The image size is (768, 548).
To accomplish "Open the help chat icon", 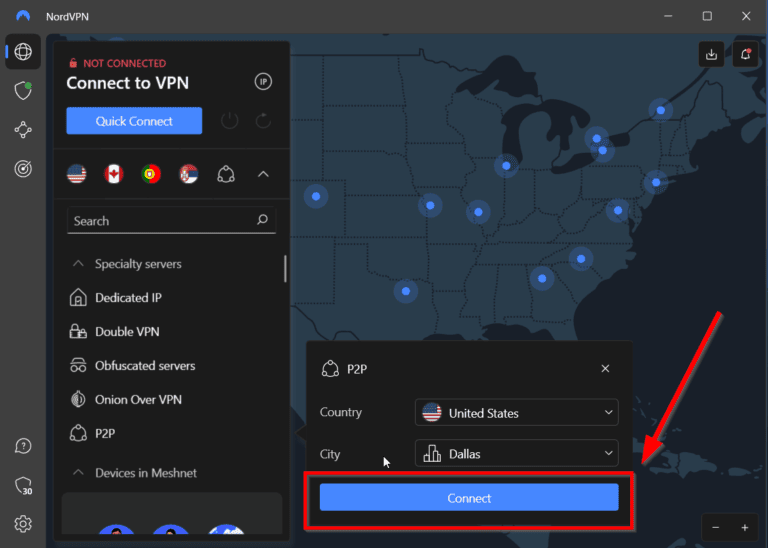I will click(23, 446).
